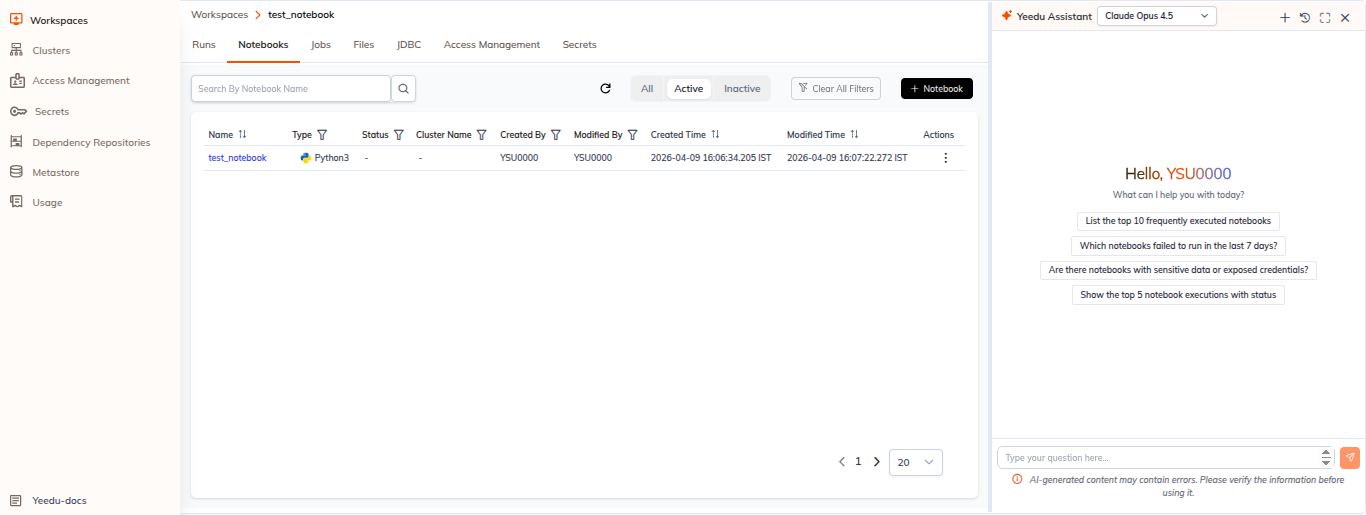Screen dimensions: 1366x515
Task: Go to previous page arrow
Action: point(842,462)
